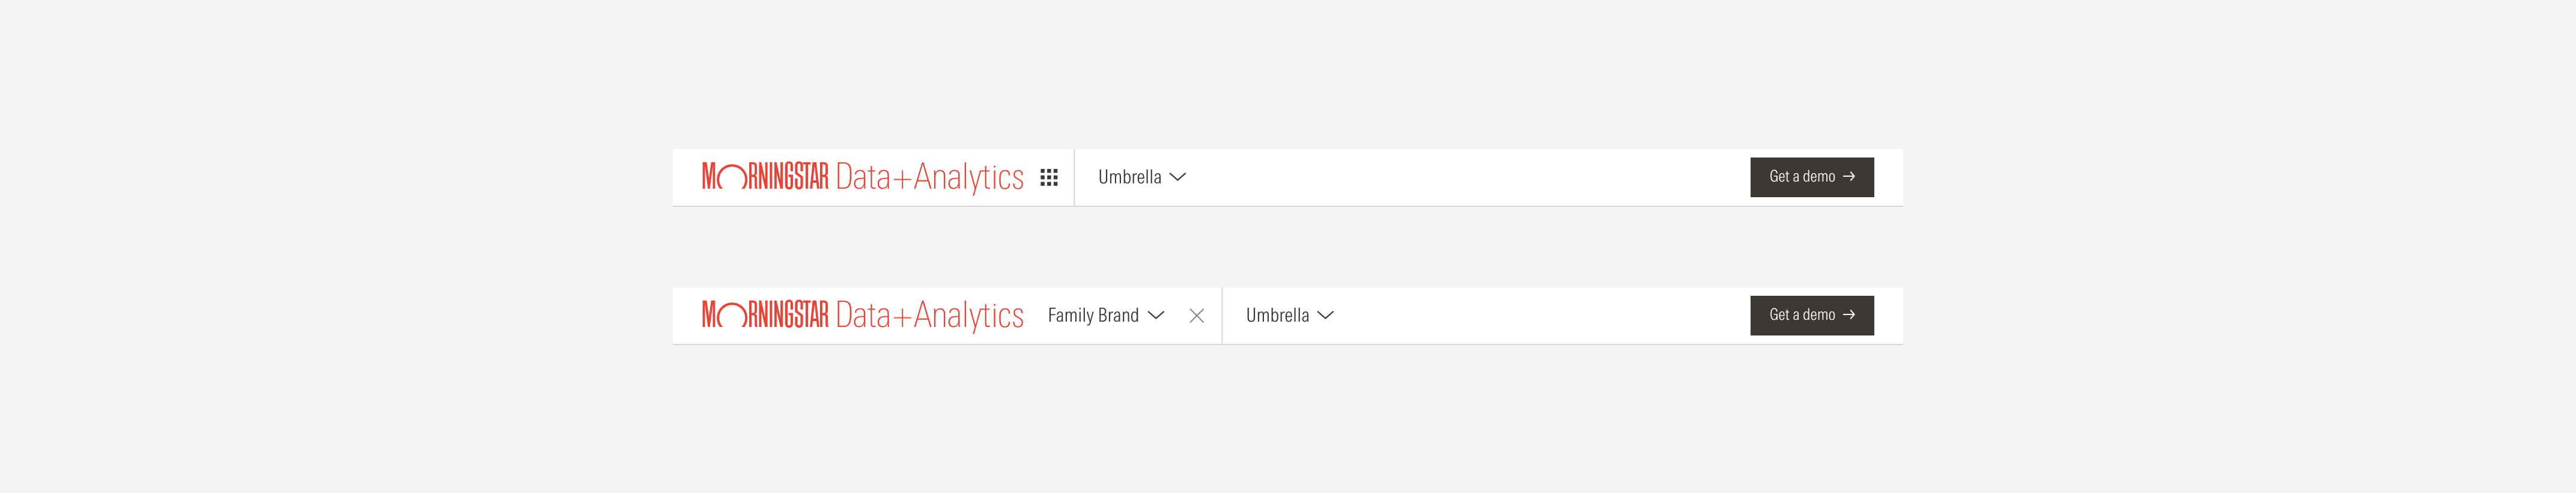Viewport: 2576px width, 493px height.
Task: Click the Morningstar sun-arc logo mark beside the grid icon
Action: [732, 178]
